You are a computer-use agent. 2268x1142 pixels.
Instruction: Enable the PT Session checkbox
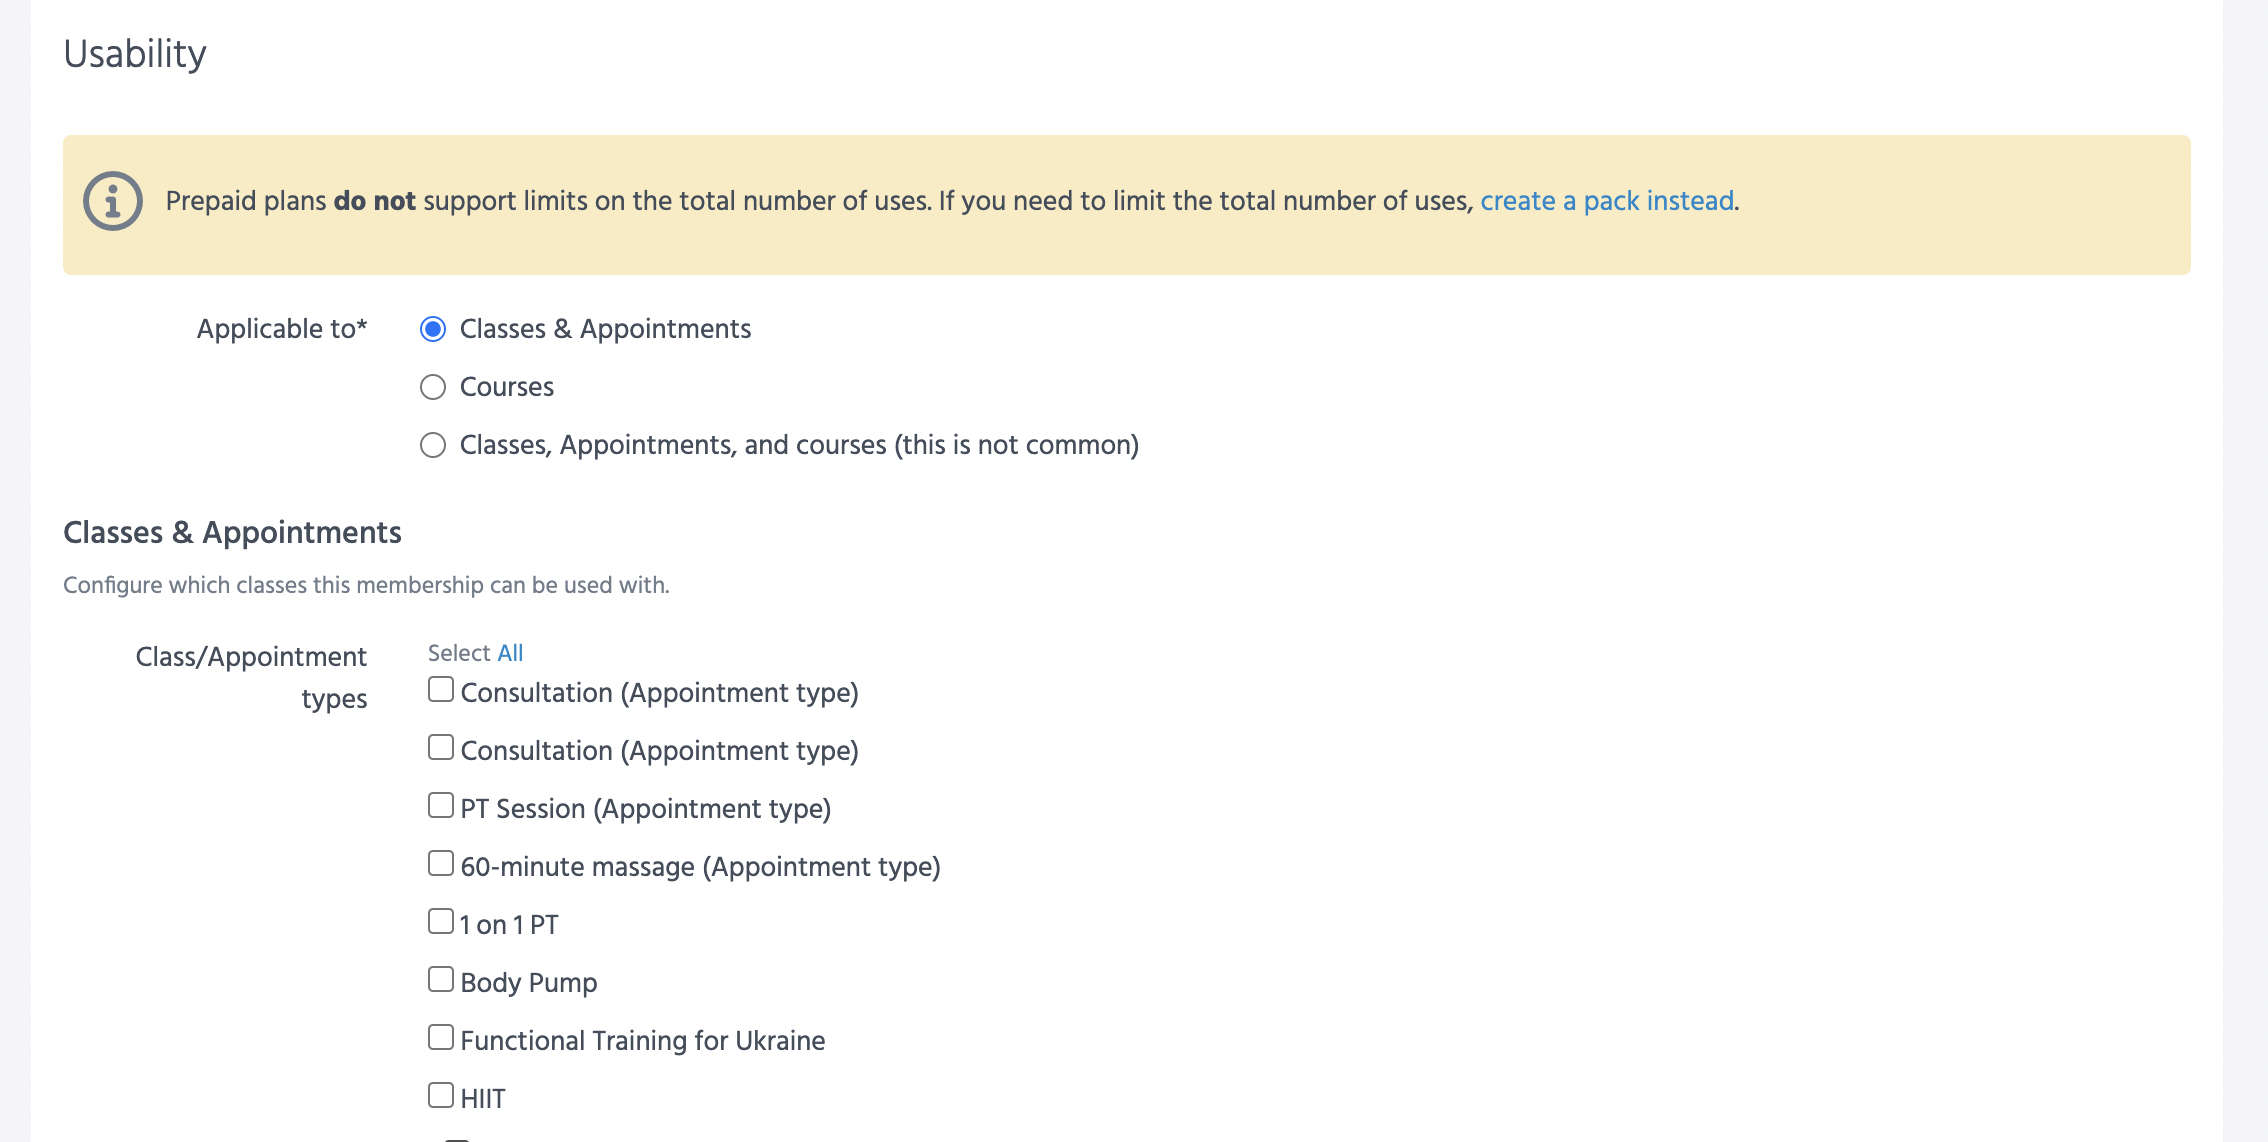441,806
